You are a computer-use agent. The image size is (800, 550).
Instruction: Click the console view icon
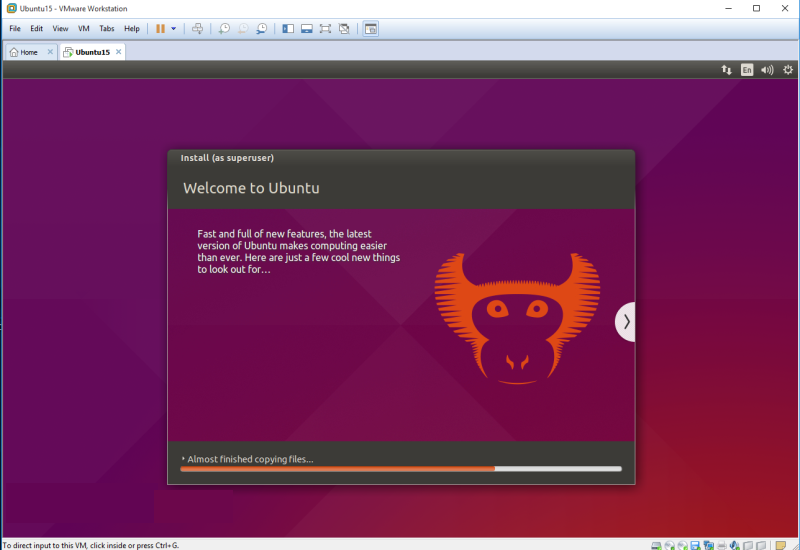[370, 29]
